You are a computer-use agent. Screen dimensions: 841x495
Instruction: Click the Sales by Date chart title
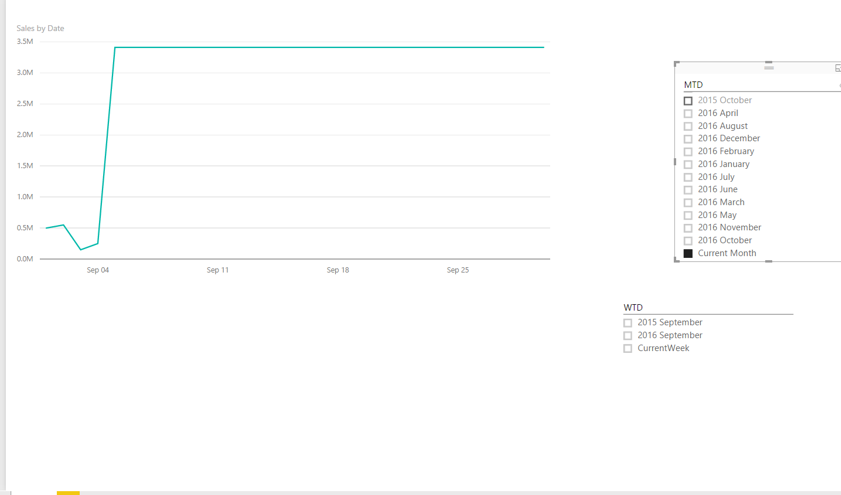click(40, 28)
